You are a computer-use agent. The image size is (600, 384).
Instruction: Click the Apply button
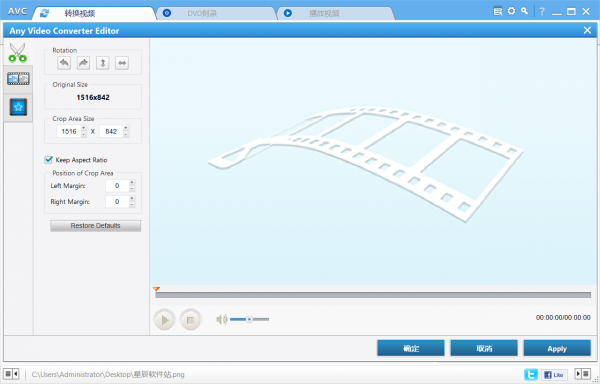click(x=557, y=348)
